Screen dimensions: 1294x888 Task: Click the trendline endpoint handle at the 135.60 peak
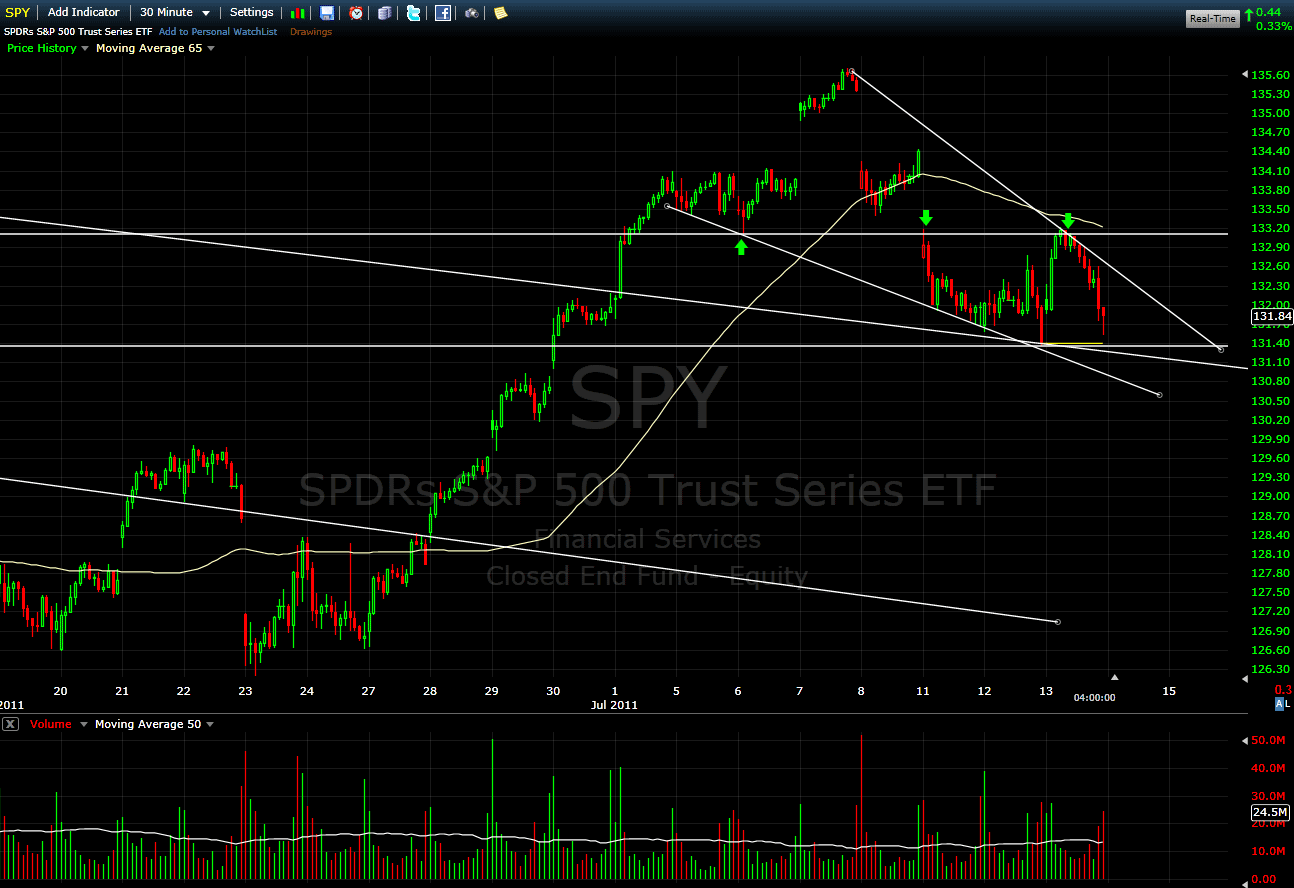851,71
